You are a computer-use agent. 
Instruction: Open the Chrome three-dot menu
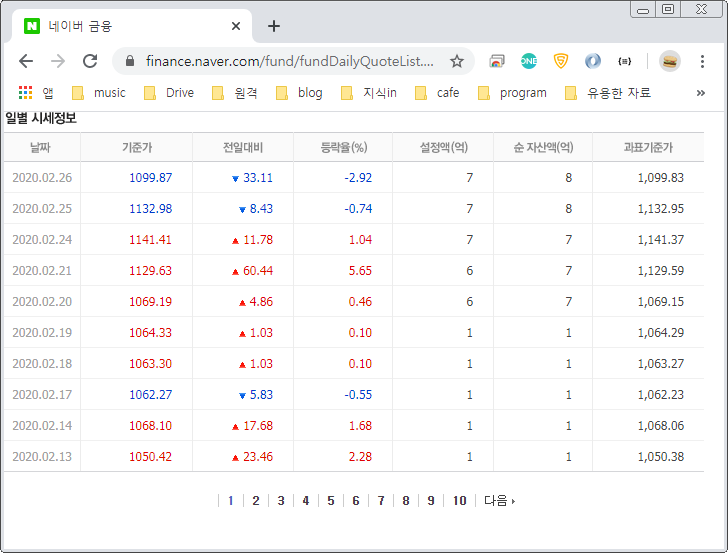click(x=702, y=61)
